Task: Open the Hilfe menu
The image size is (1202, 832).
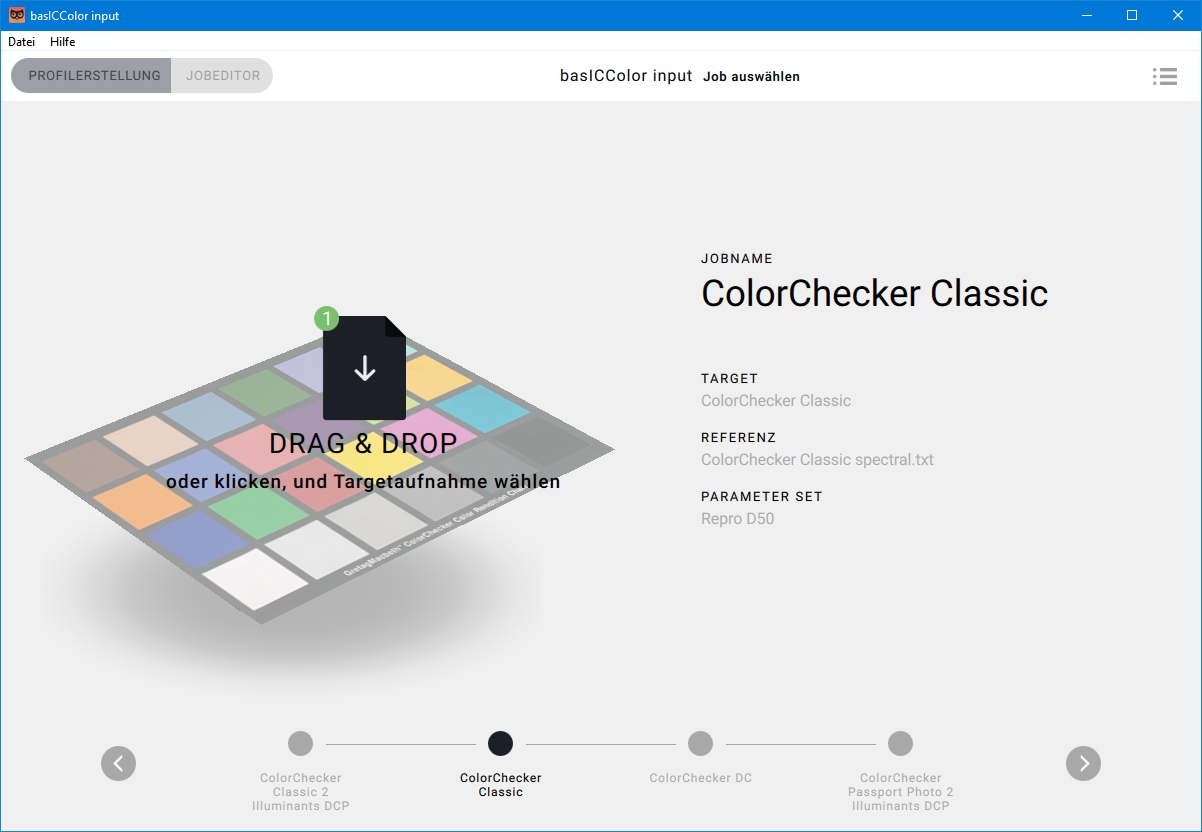Action: 62,42
